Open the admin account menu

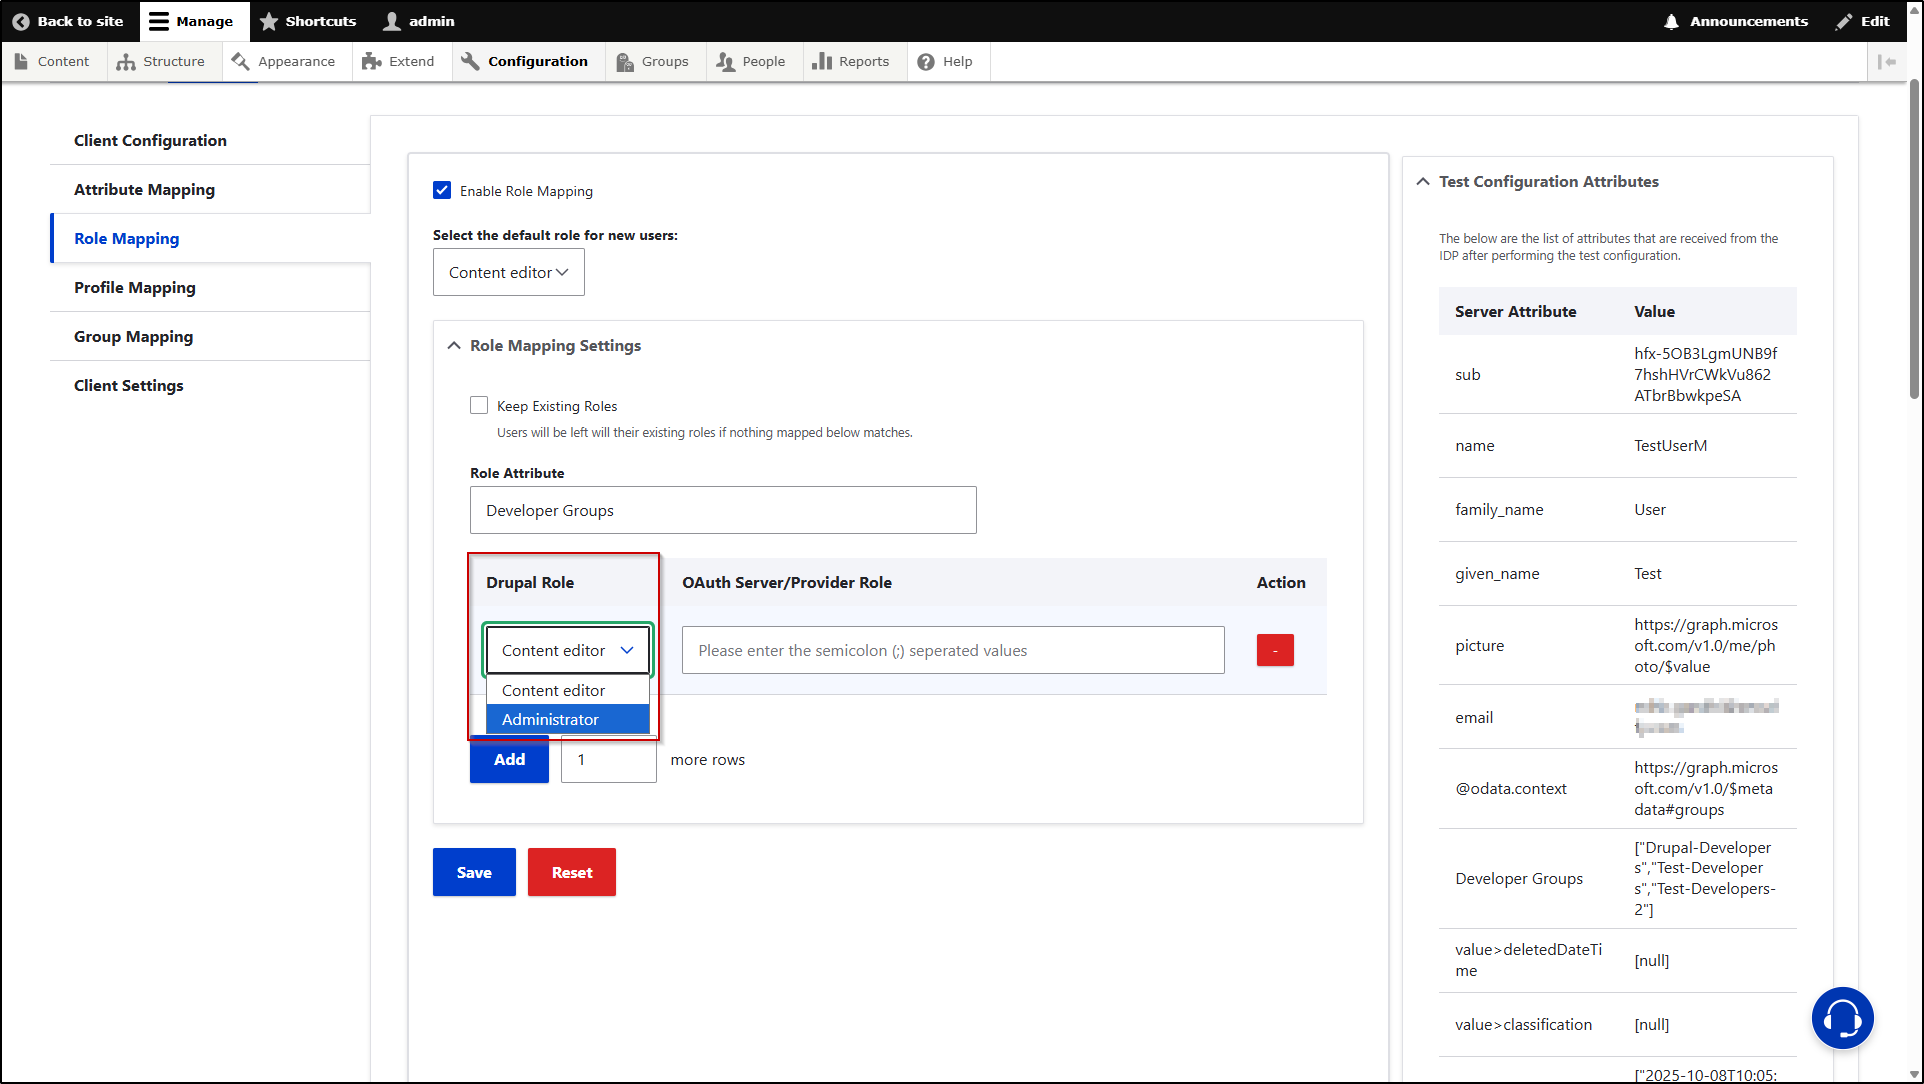[x=420, y=21]
